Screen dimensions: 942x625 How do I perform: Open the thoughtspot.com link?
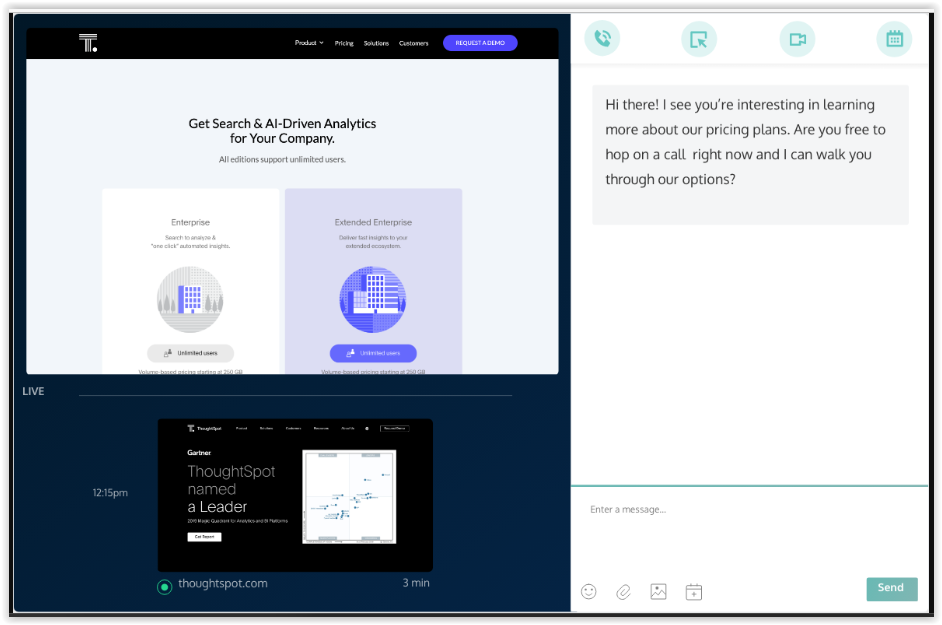[223, 584]
